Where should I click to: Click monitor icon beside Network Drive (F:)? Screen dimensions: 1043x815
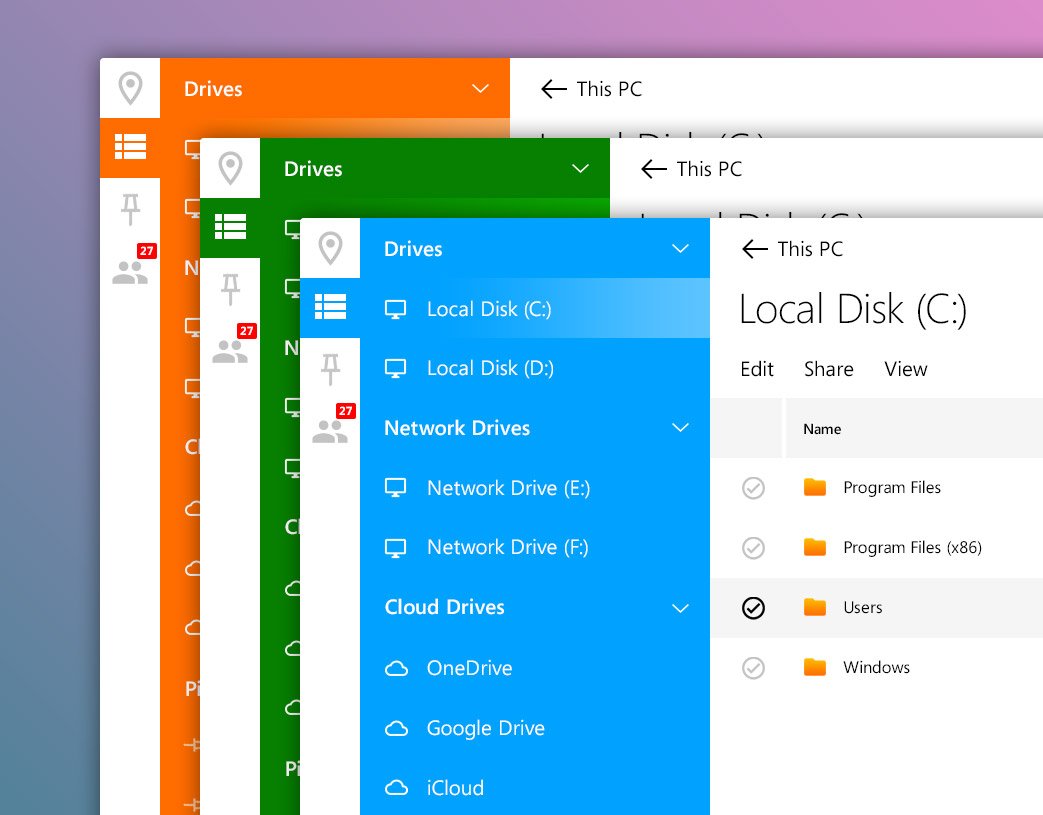(396, 548)
